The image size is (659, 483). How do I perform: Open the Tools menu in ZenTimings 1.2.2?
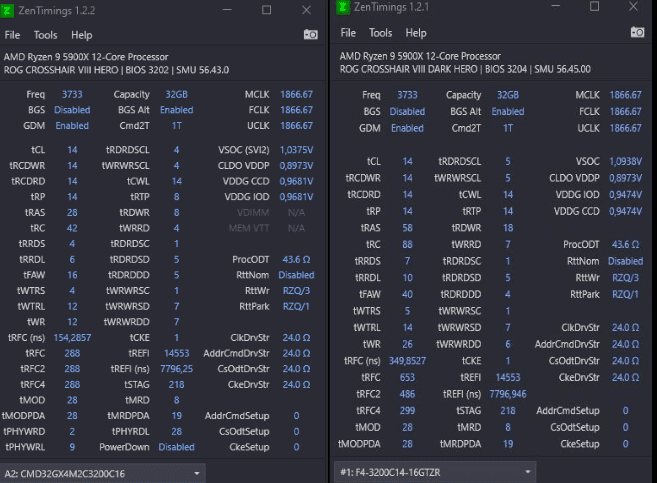pos(43,34)
